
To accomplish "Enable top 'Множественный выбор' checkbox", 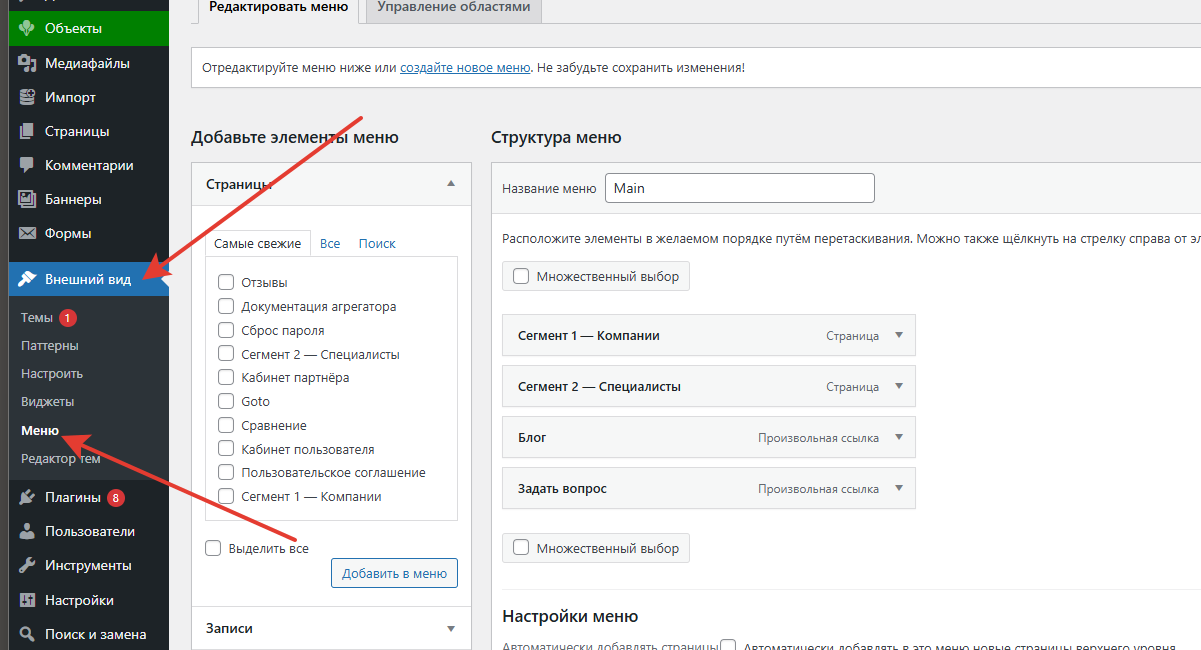I will 521,277.
